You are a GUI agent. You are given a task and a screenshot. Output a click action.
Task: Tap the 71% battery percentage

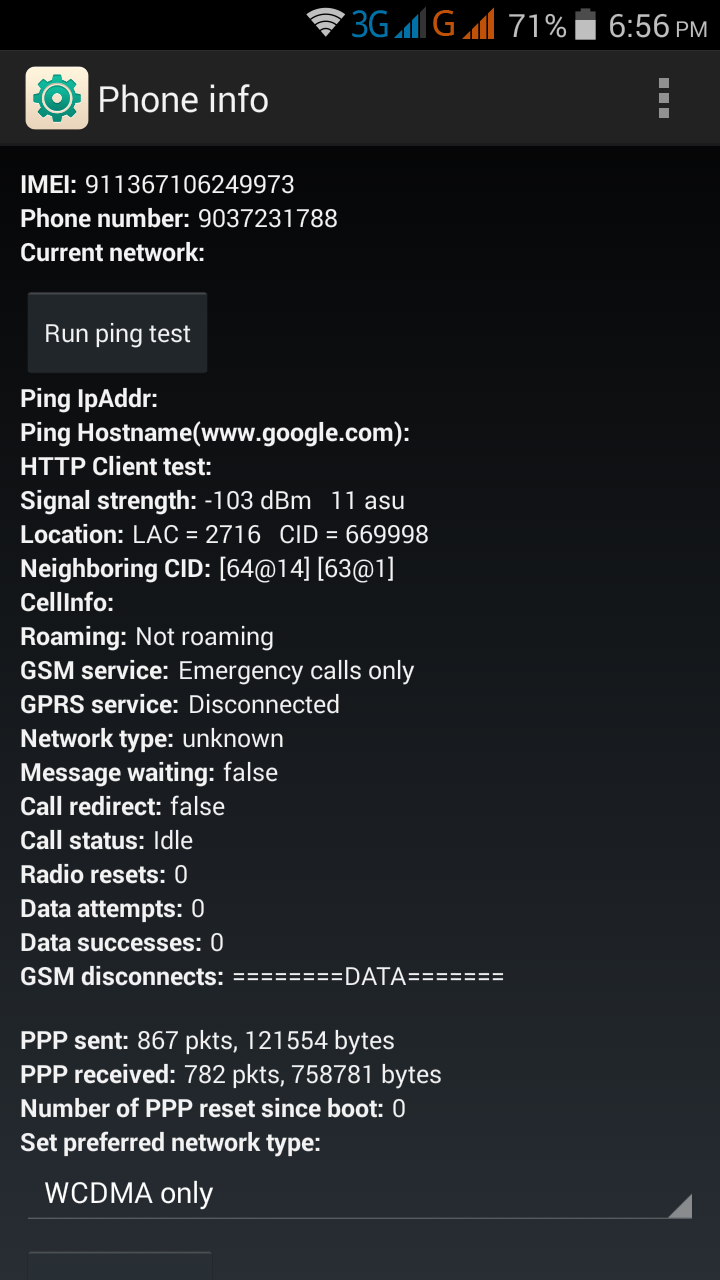(x=537, y=26)
